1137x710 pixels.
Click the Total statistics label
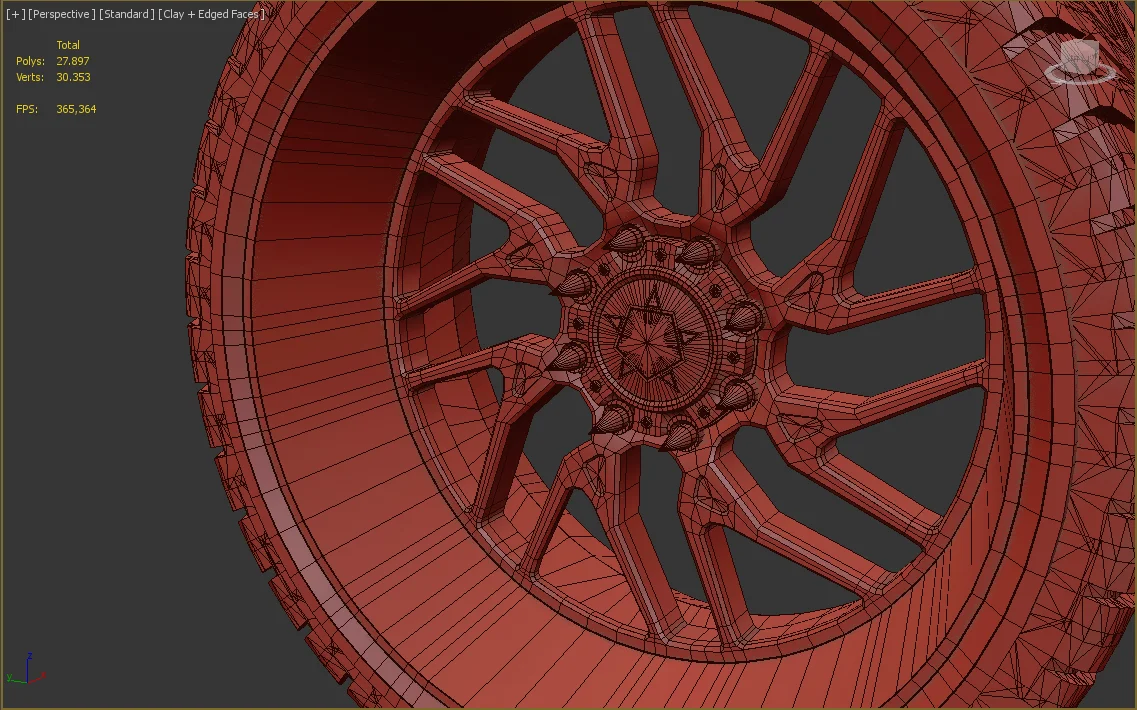point(68,44)
